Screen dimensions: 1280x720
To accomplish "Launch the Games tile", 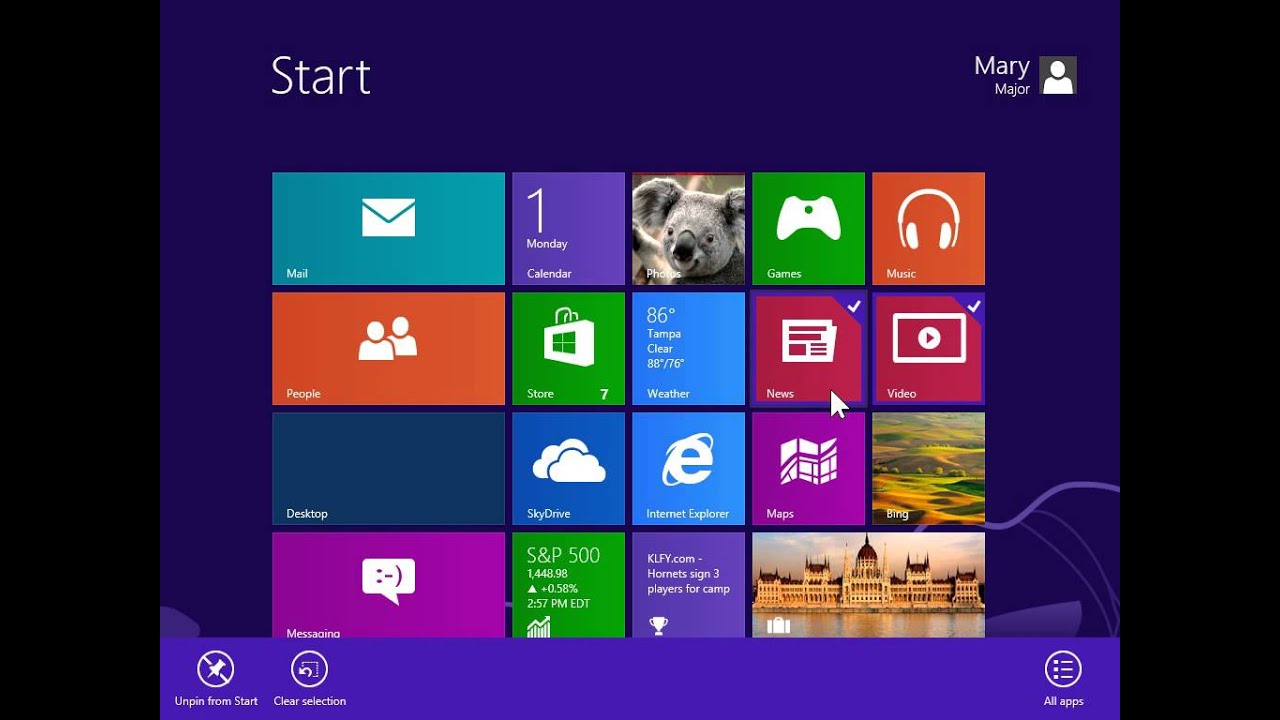I will 808,228.
